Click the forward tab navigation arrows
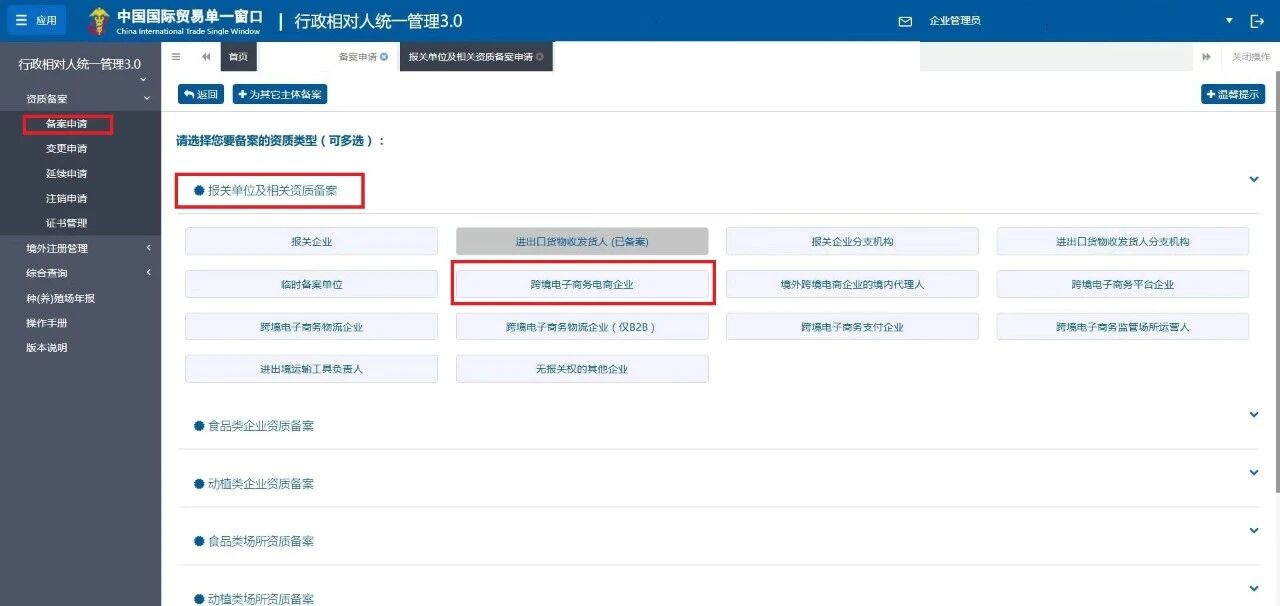The image size is (1280, 606). (x=1206, y=57)
